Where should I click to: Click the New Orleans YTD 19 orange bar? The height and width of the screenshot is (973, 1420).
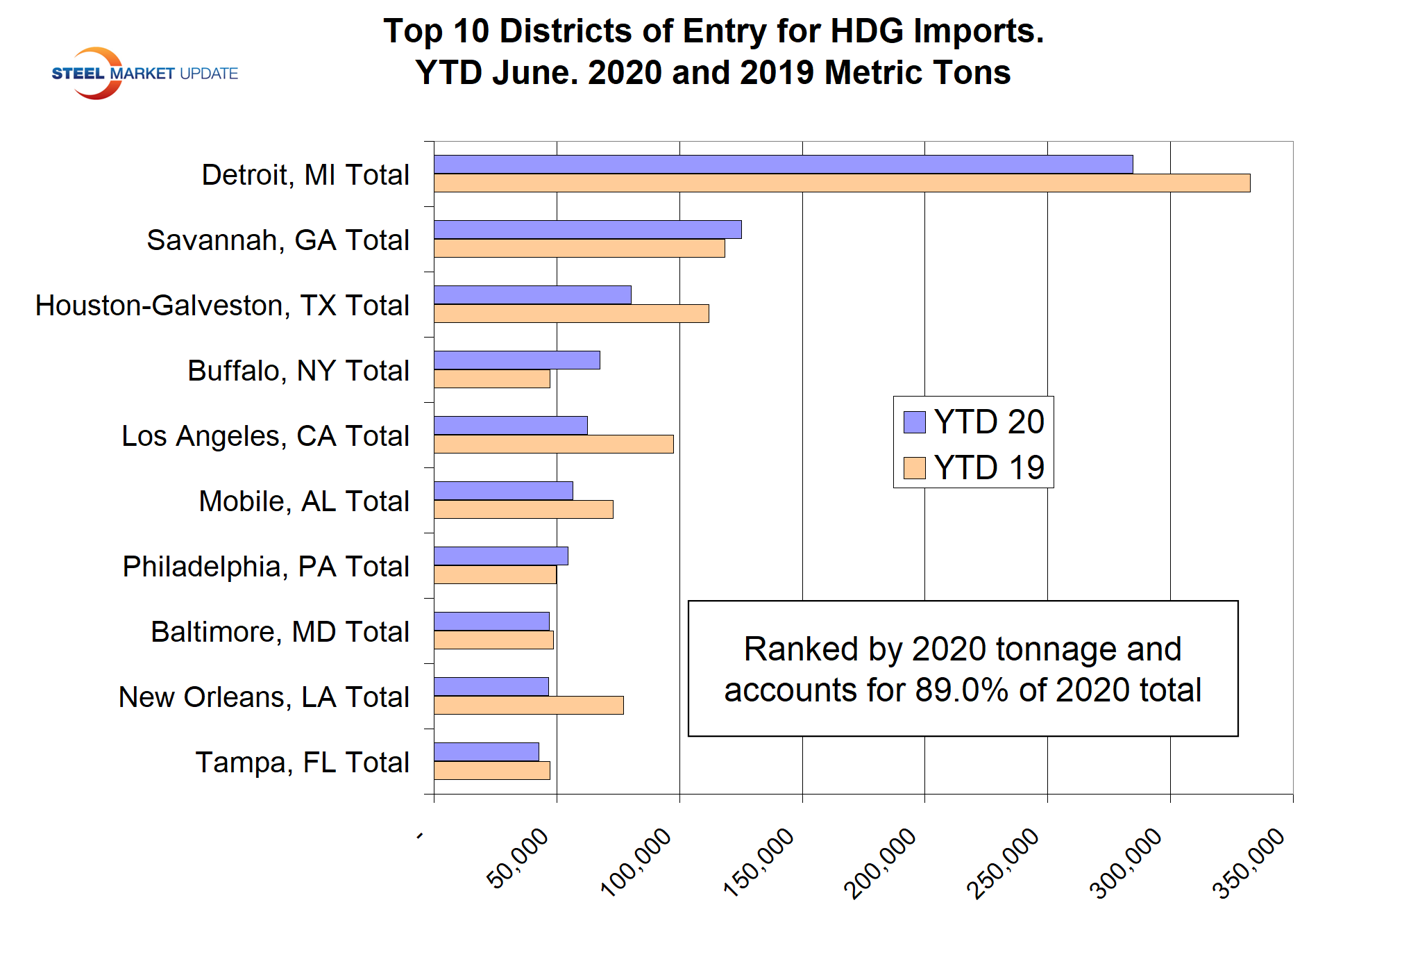coord(528,705)
